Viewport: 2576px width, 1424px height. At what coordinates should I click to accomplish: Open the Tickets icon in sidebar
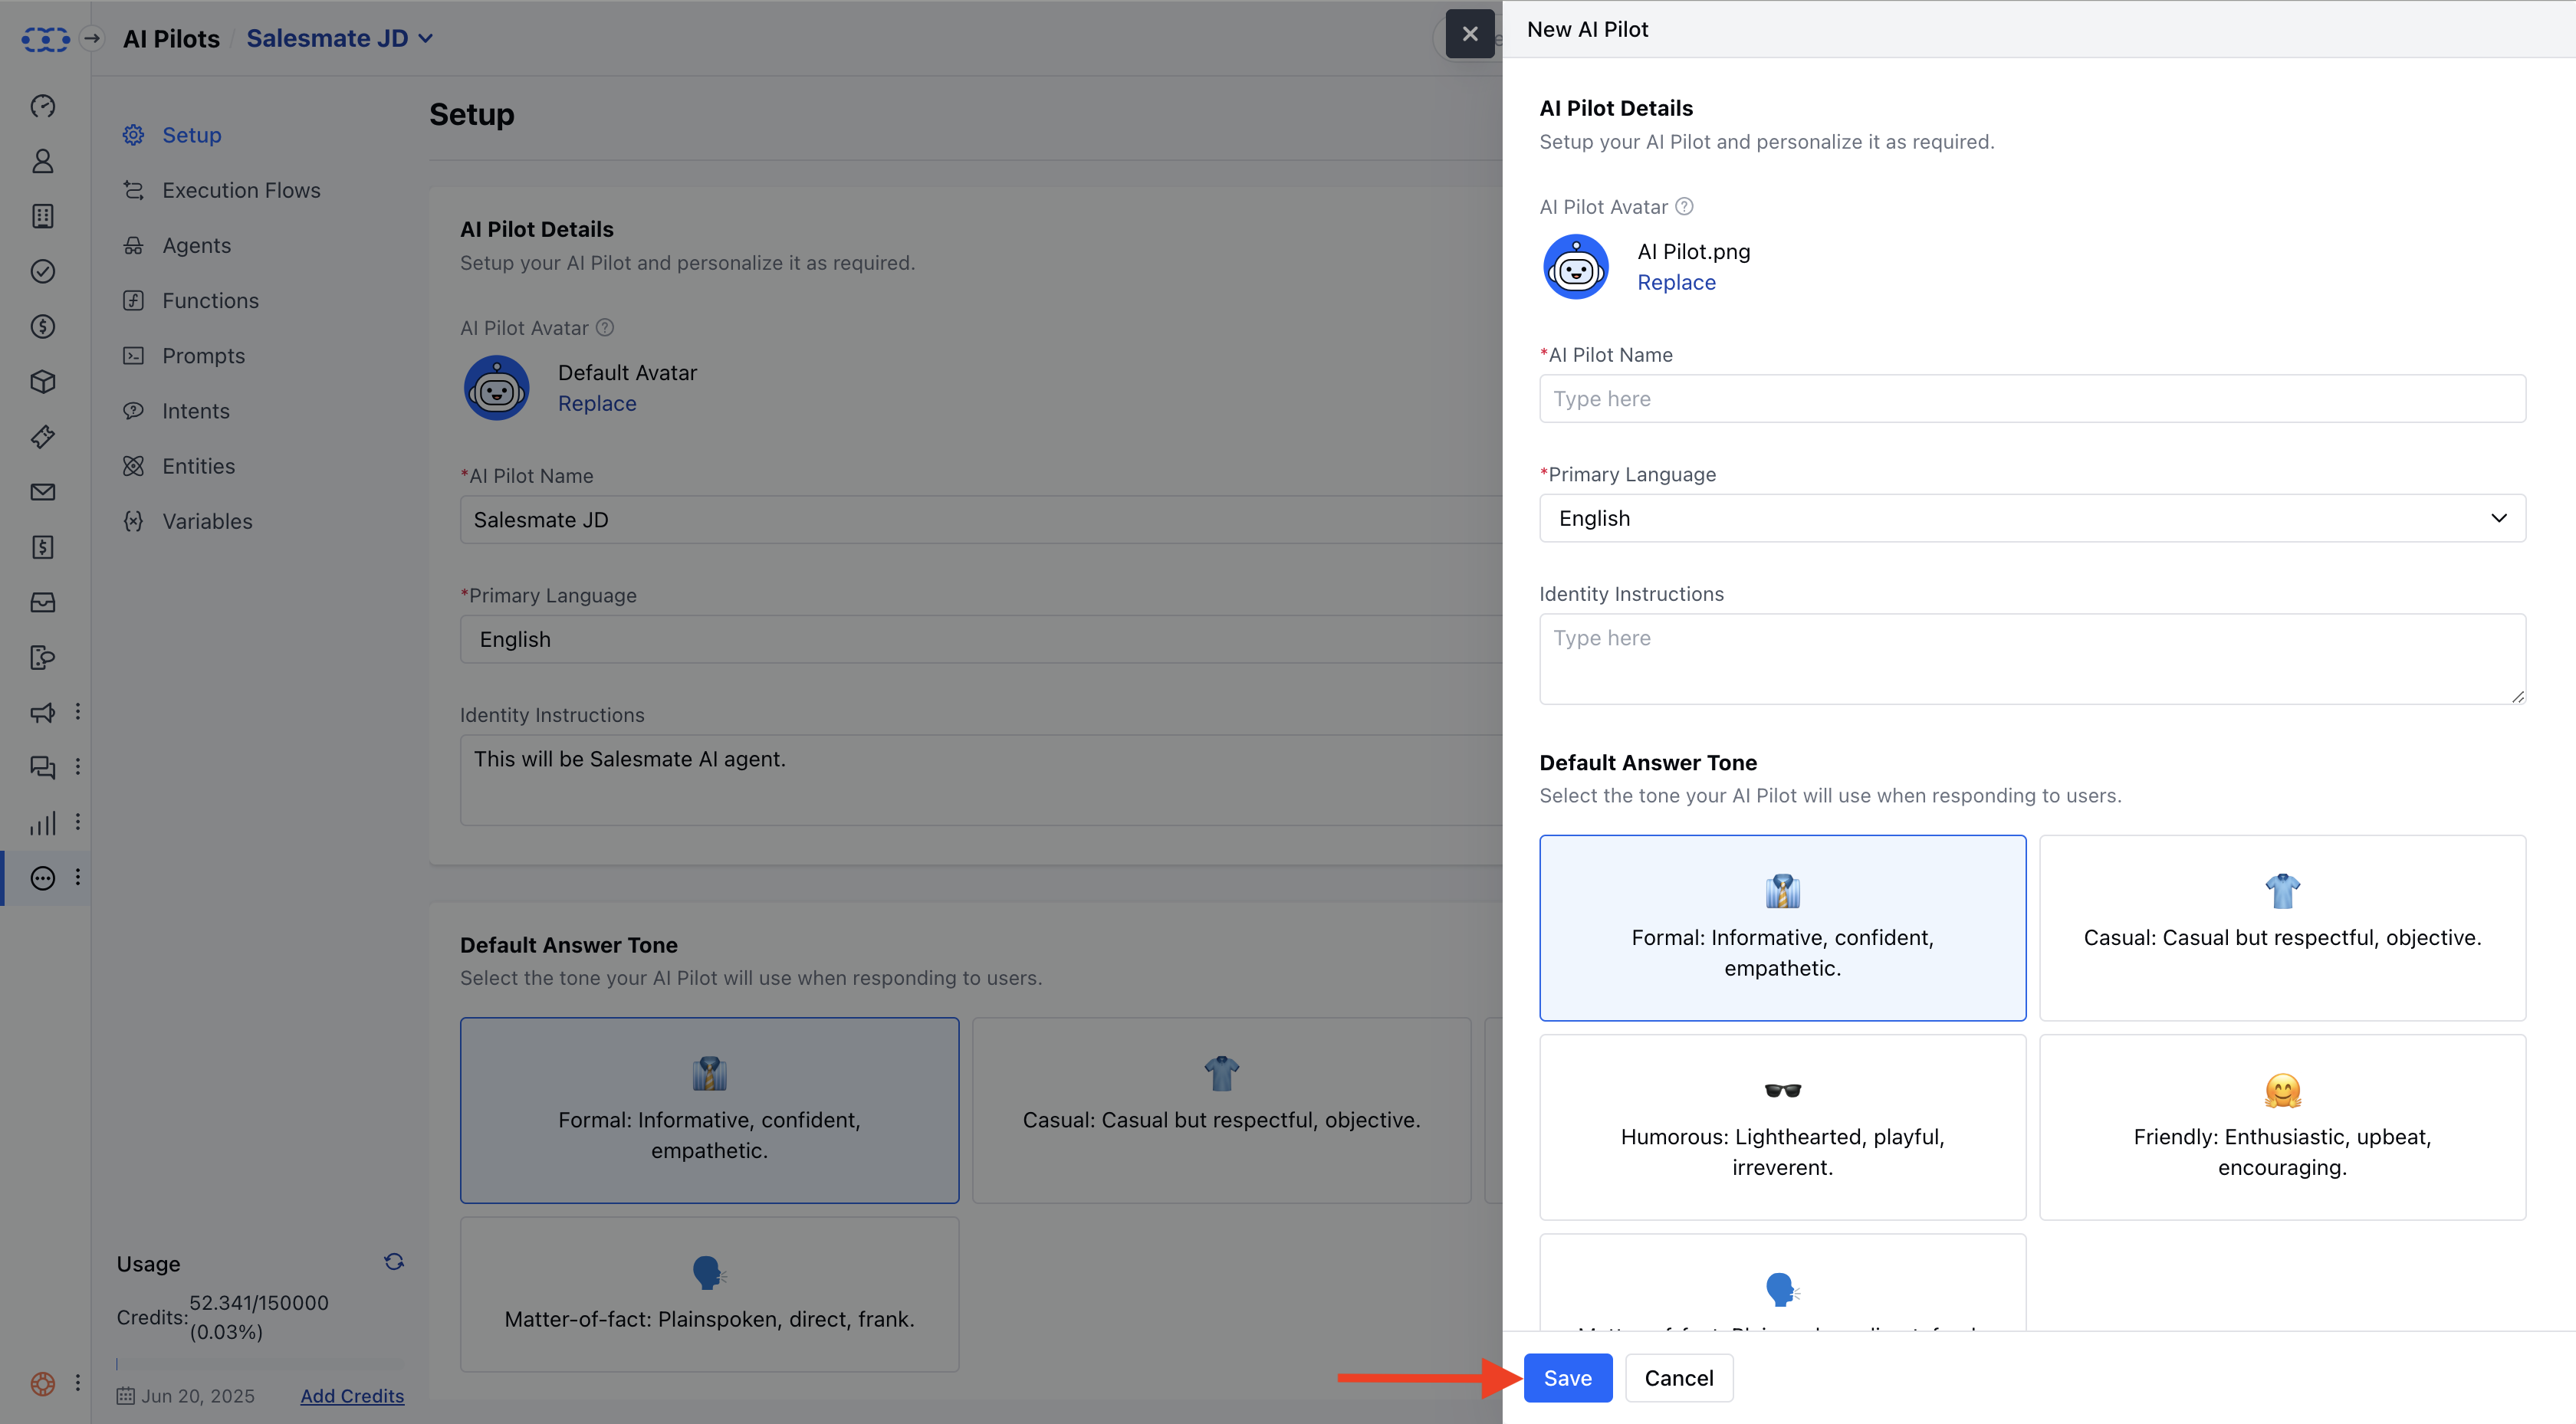43,436
